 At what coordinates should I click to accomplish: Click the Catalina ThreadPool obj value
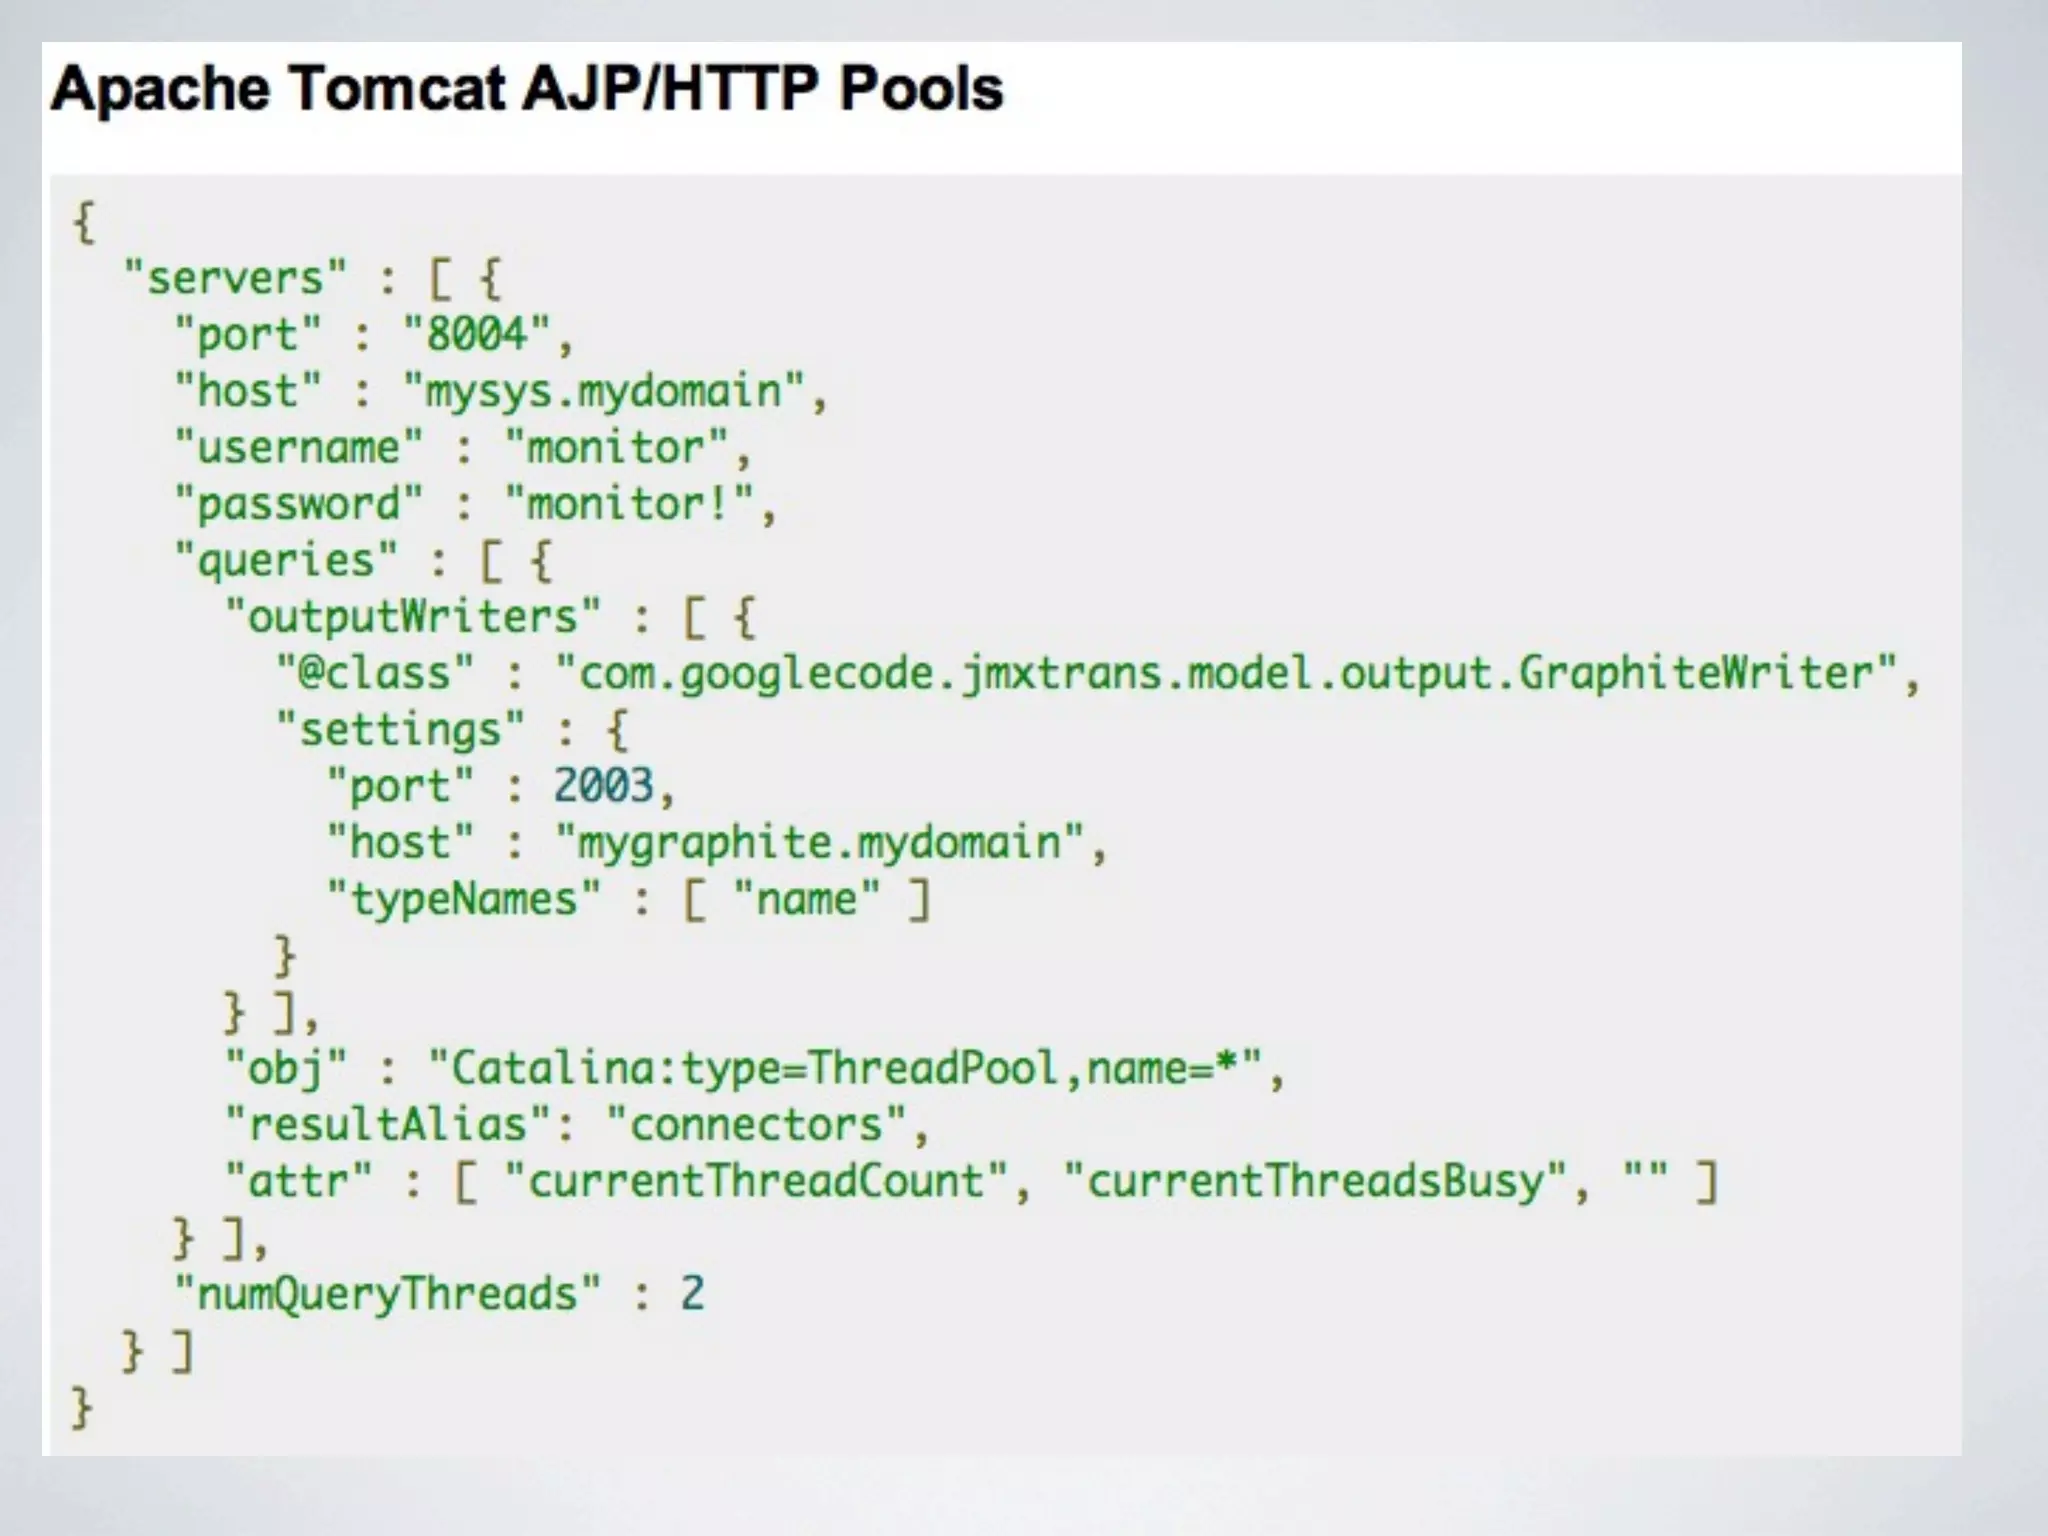(x=845, y=1069)
